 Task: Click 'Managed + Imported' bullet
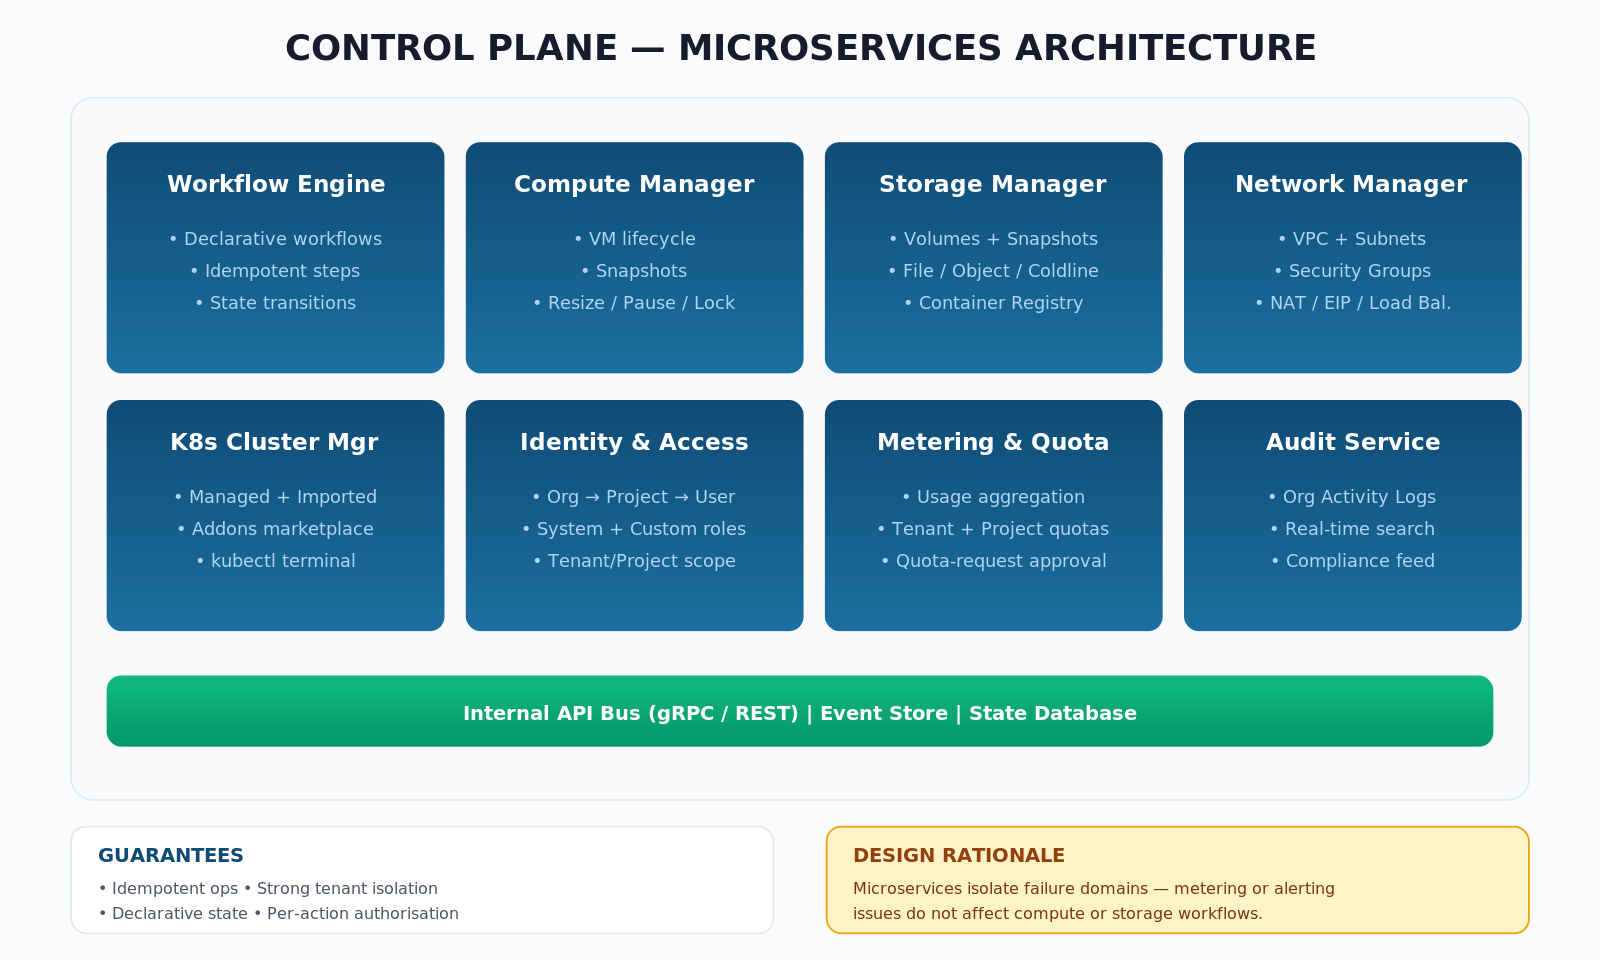275,497
